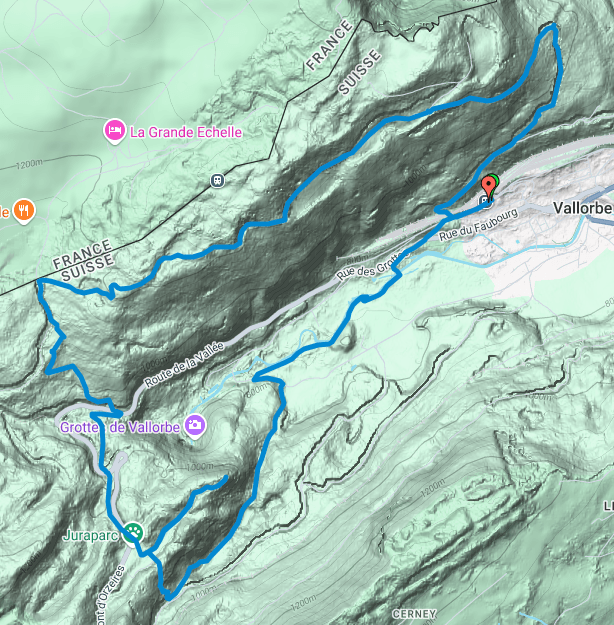Select the red finish pin at Vallorbe
Image resolution: width=614 pixels, height=625 pixels.
488,188
